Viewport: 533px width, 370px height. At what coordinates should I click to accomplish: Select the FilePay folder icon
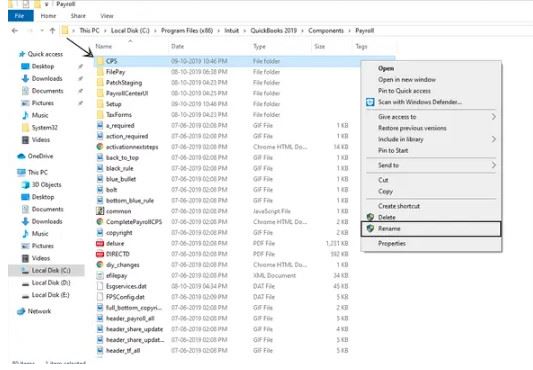click(100, 72)
